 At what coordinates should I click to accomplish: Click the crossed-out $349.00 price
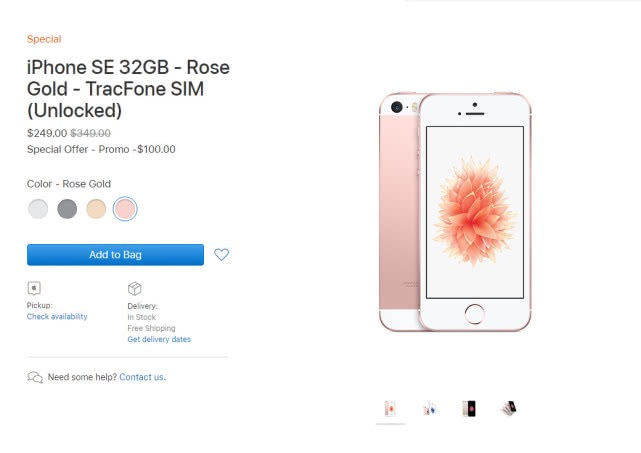coord(90,133)
